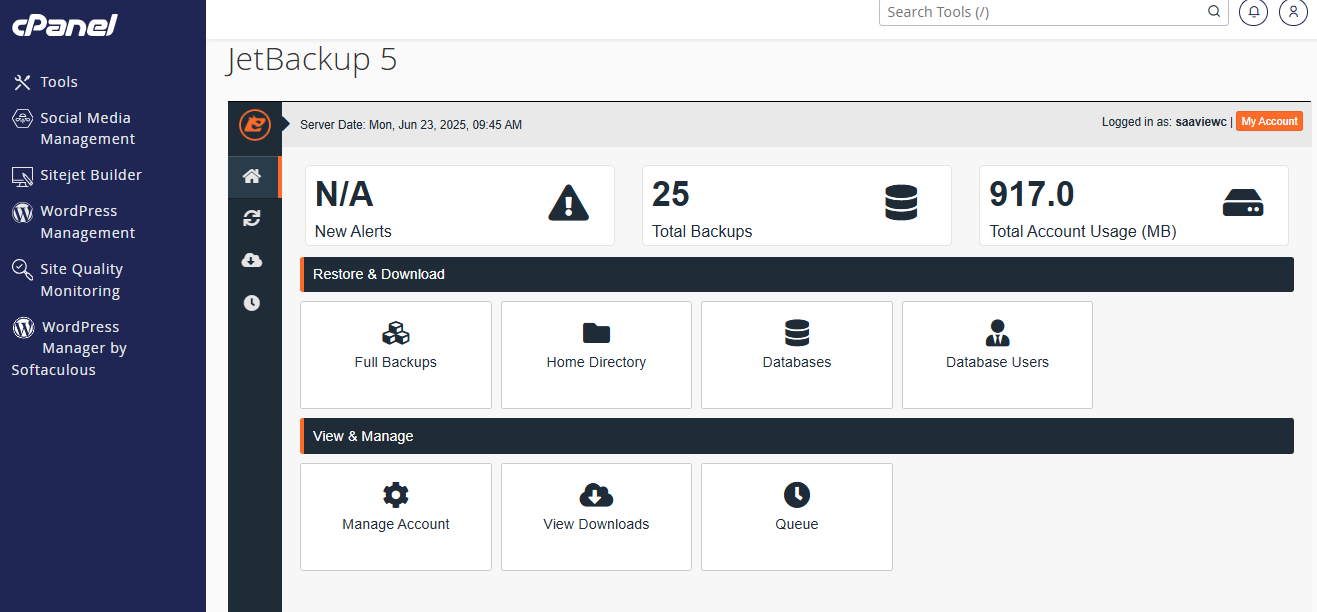Click the Home Directory folder icon
The height and width of the screenshot is (612, 1317).
tap(596, 333)
